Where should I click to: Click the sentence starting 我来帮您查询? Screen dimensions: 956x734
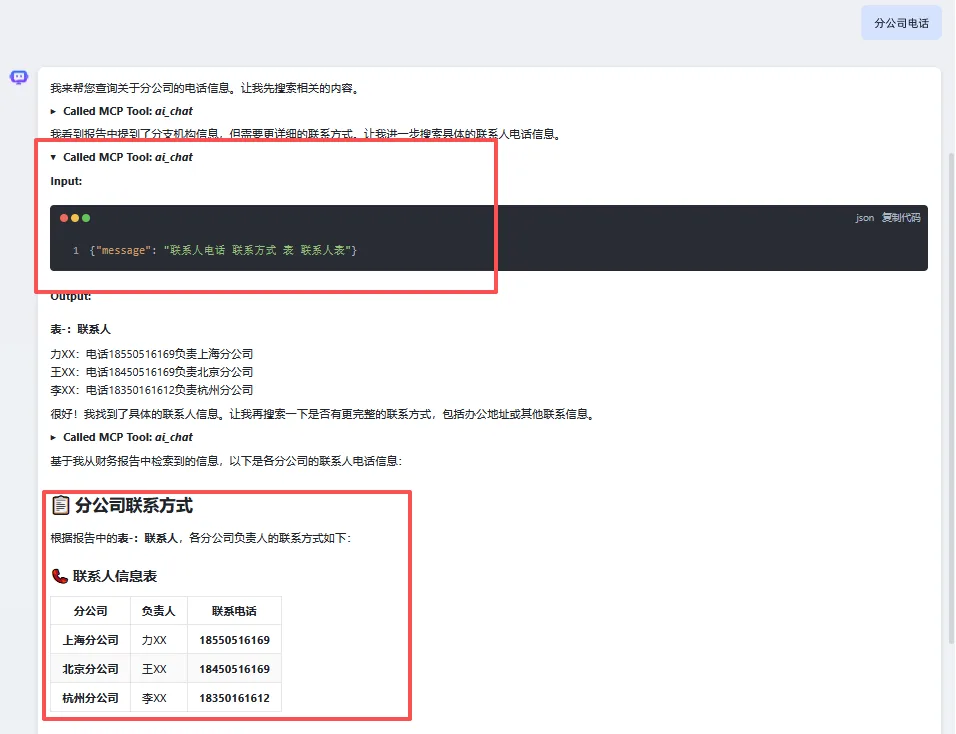(x=206, y=88)
